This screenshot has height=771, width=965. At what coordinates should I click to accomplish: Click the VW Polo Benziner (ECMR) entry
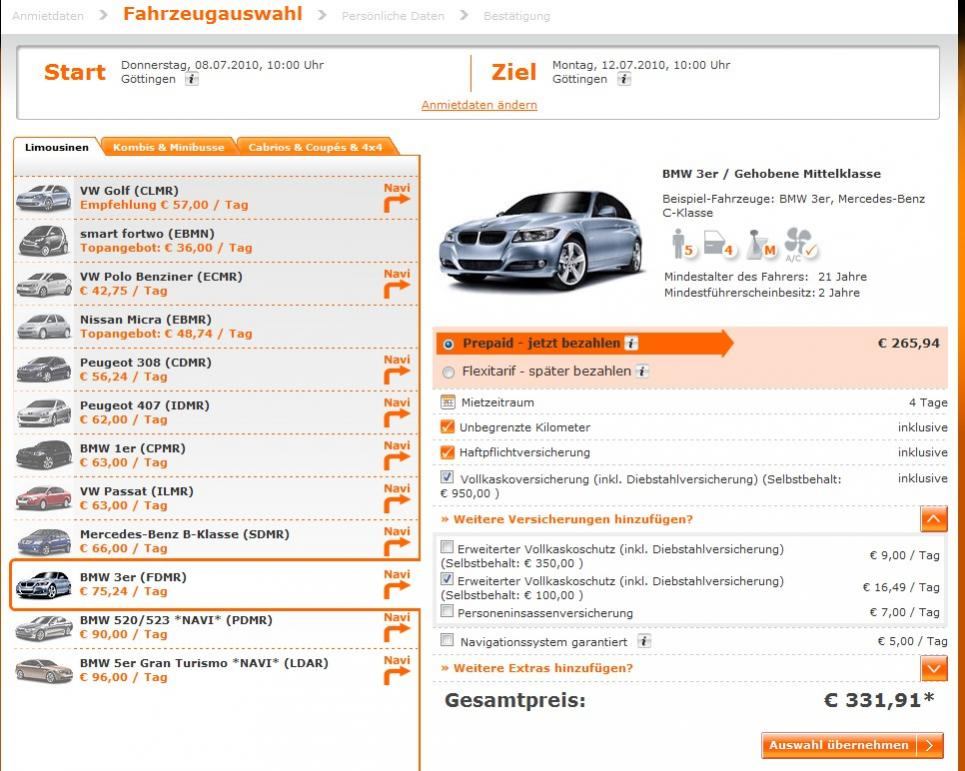[216, 284]
